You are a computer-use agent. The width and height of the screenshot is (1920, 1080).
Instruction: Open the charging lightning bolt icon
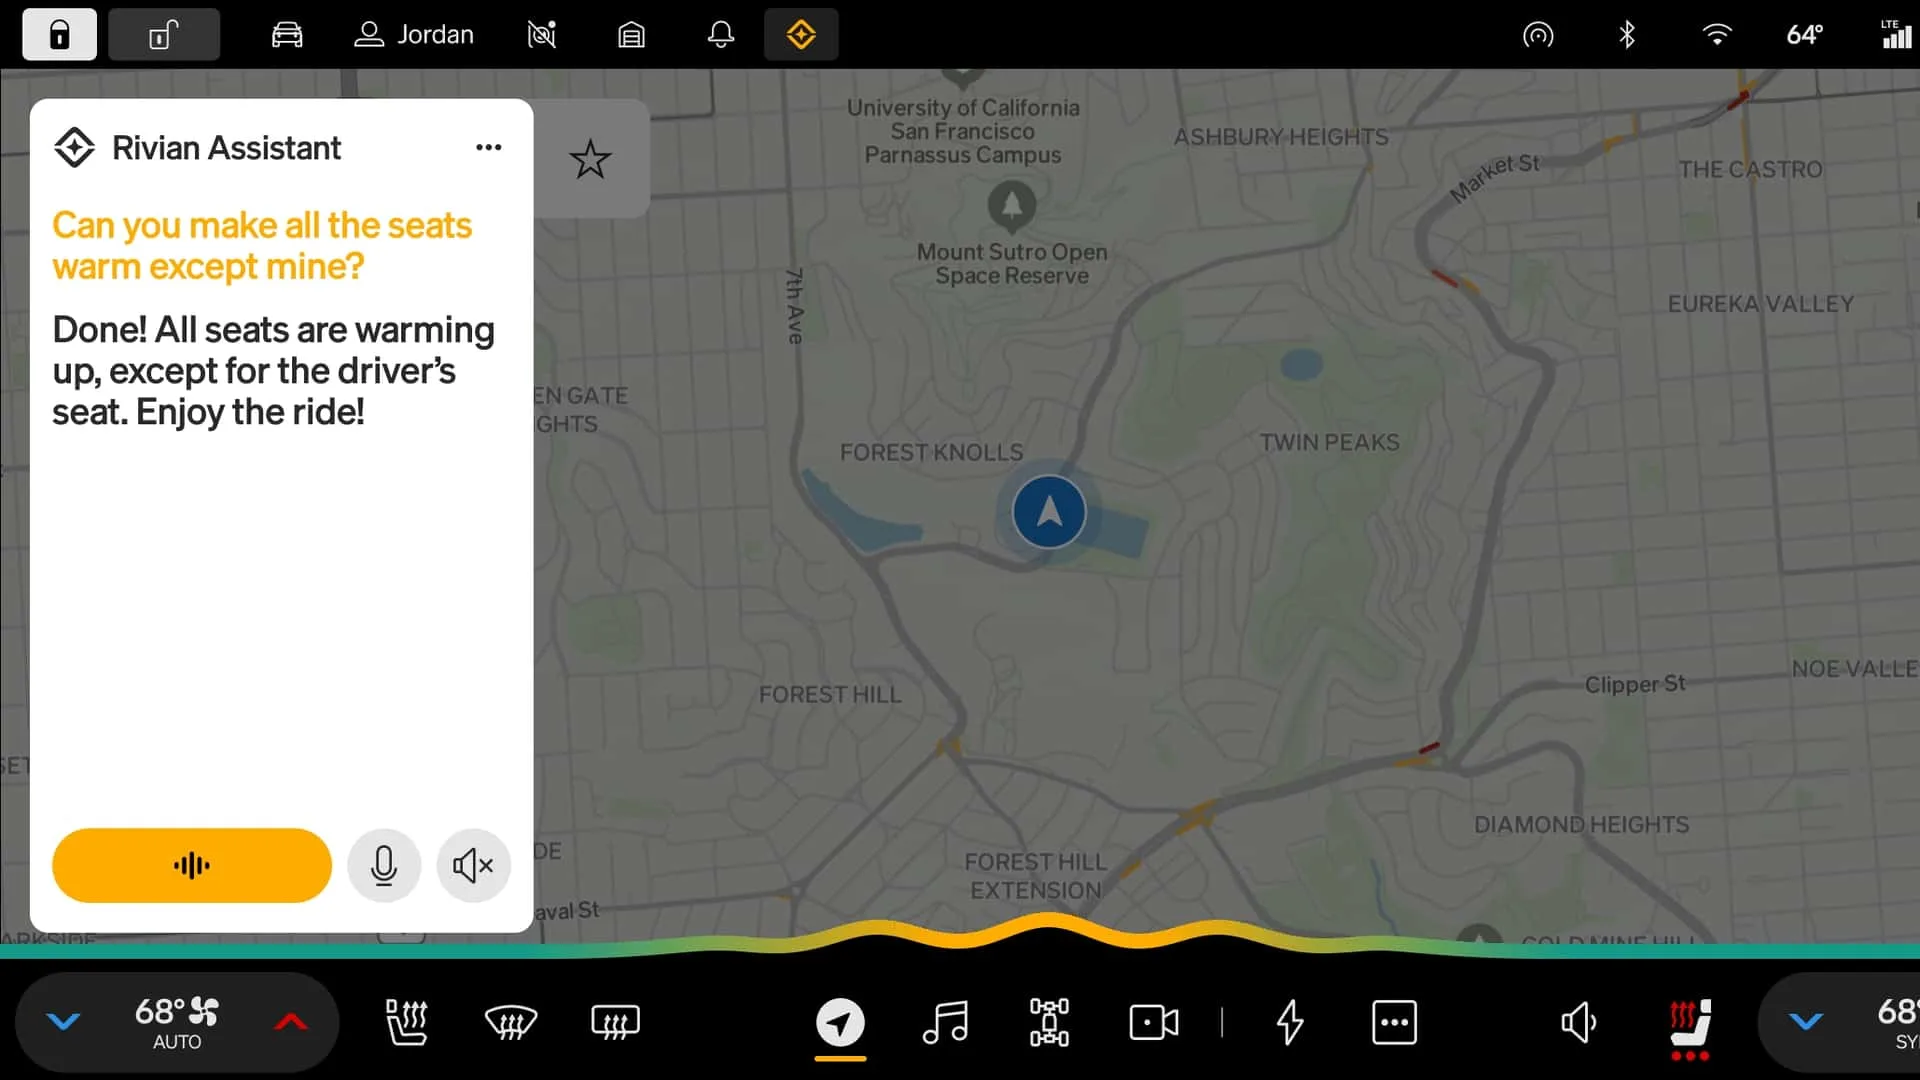[1290, 1022]
